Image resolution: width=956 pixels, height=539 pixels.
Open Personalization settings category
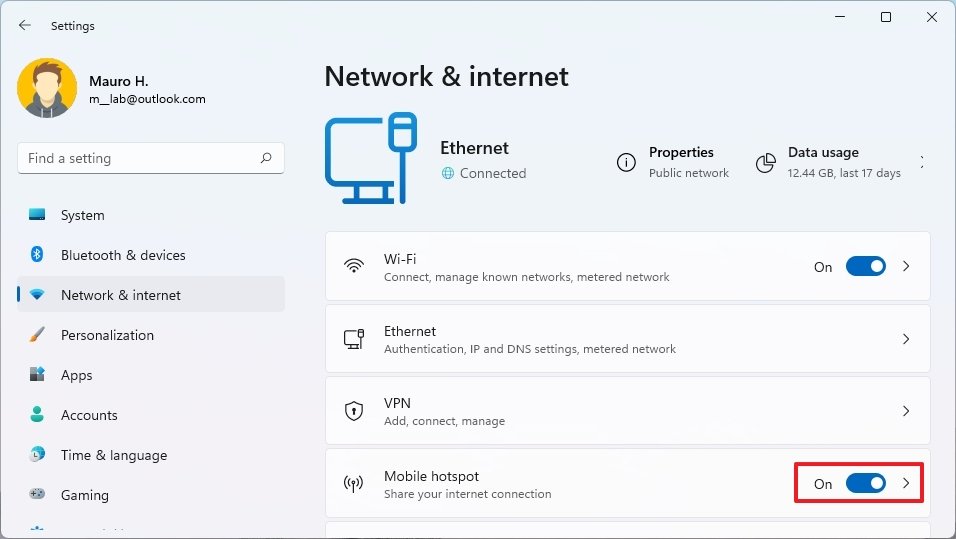click(107, 335)
